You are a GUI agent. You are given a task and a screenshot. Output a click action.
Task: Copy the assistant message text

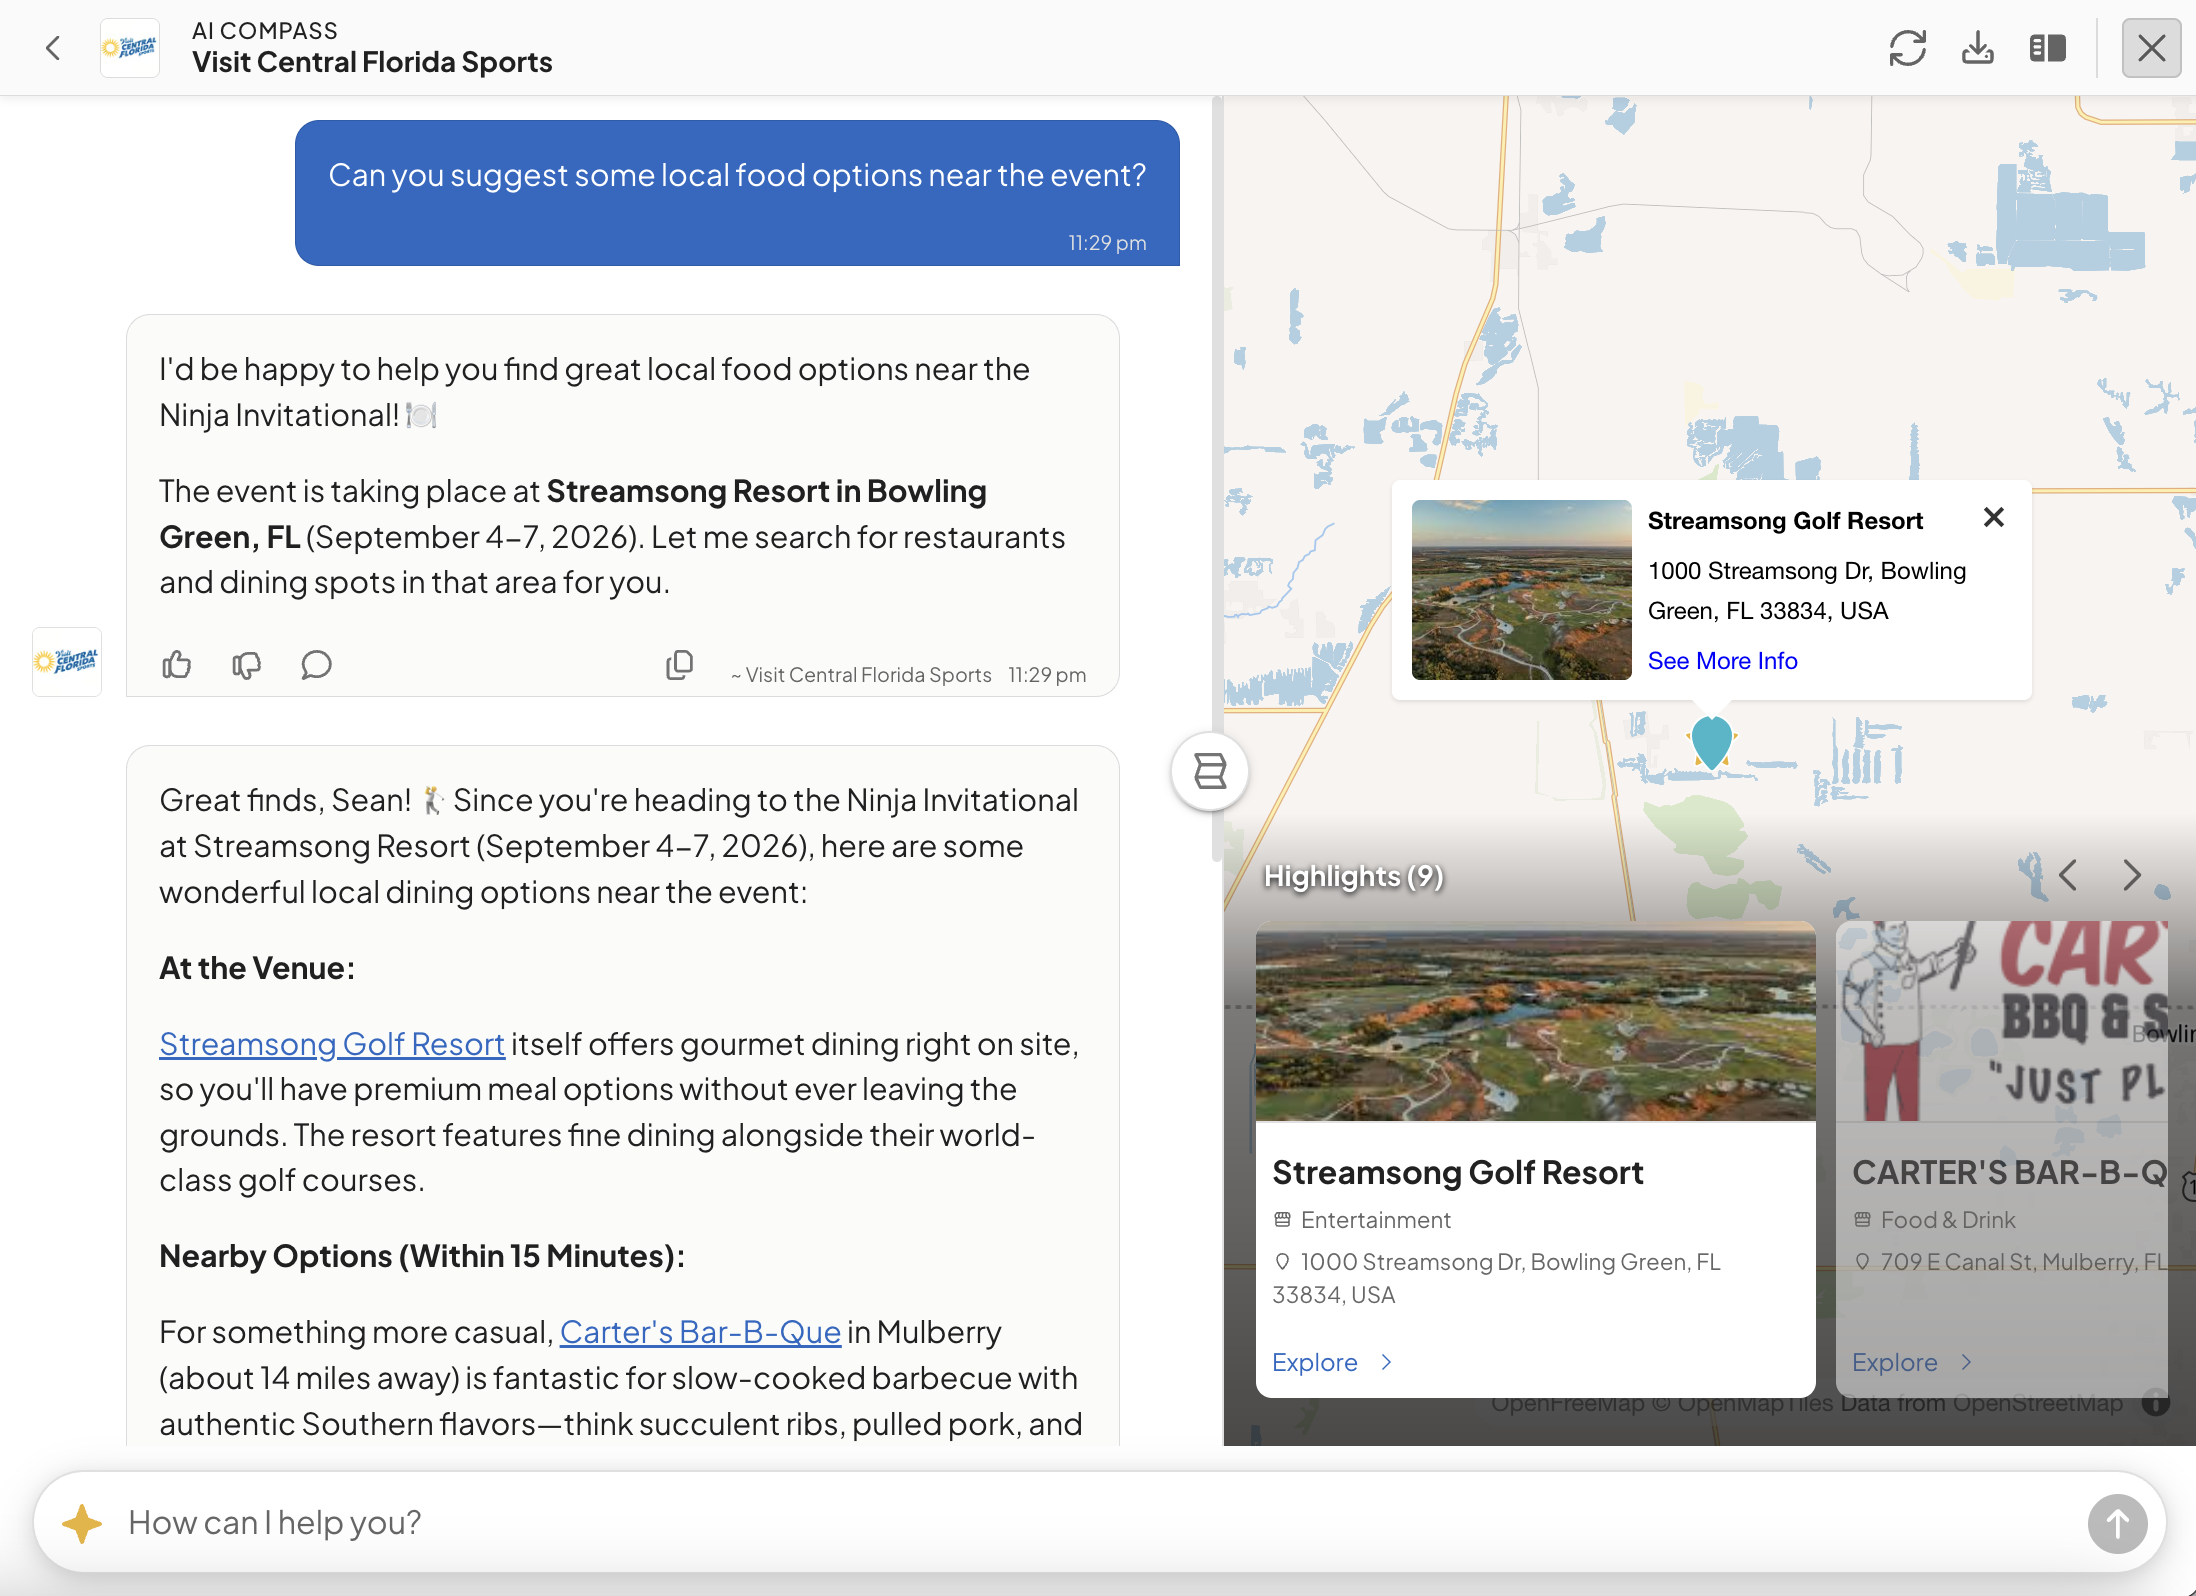pyautogui.click(x=680, y=664)
